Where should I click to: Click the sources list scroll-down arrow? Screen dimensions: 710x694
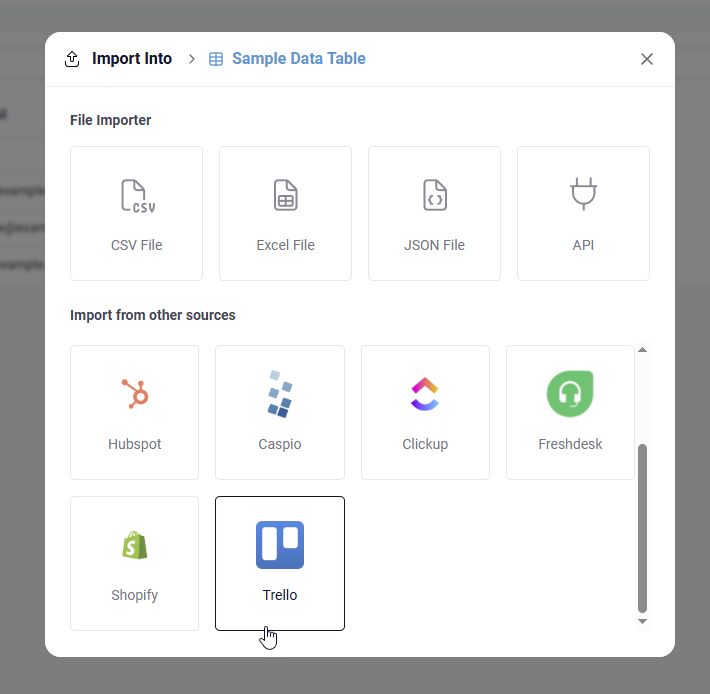[642, 621]
